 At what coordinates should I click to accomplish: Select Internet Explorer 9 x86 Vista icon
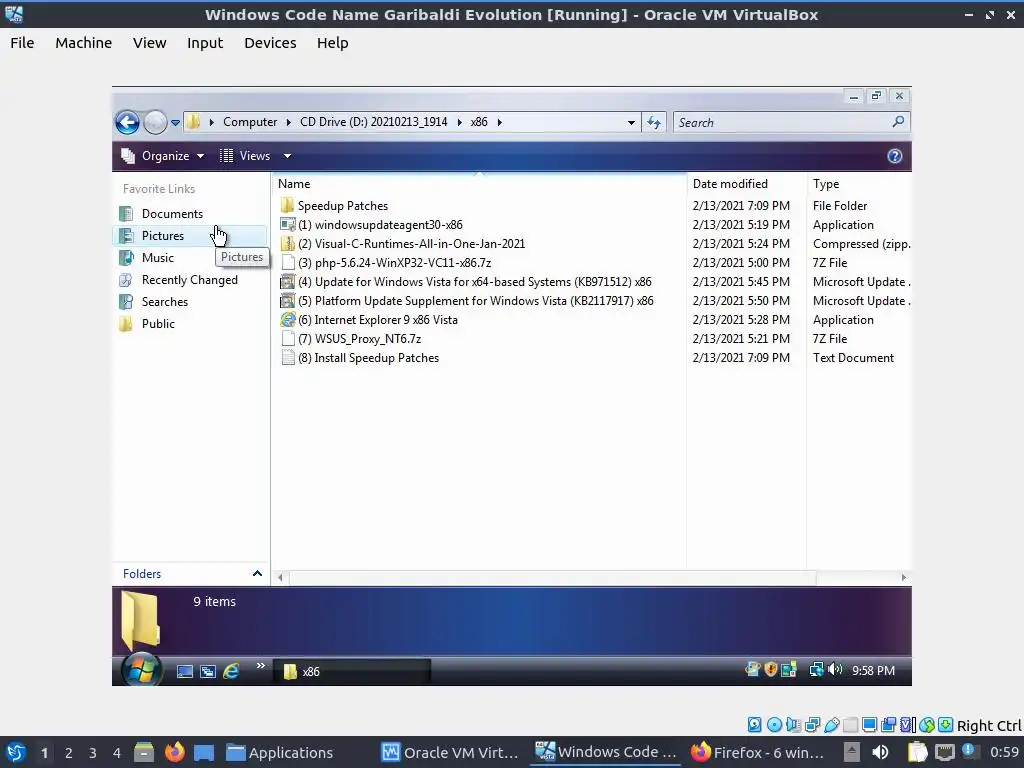tap(287, 320)
